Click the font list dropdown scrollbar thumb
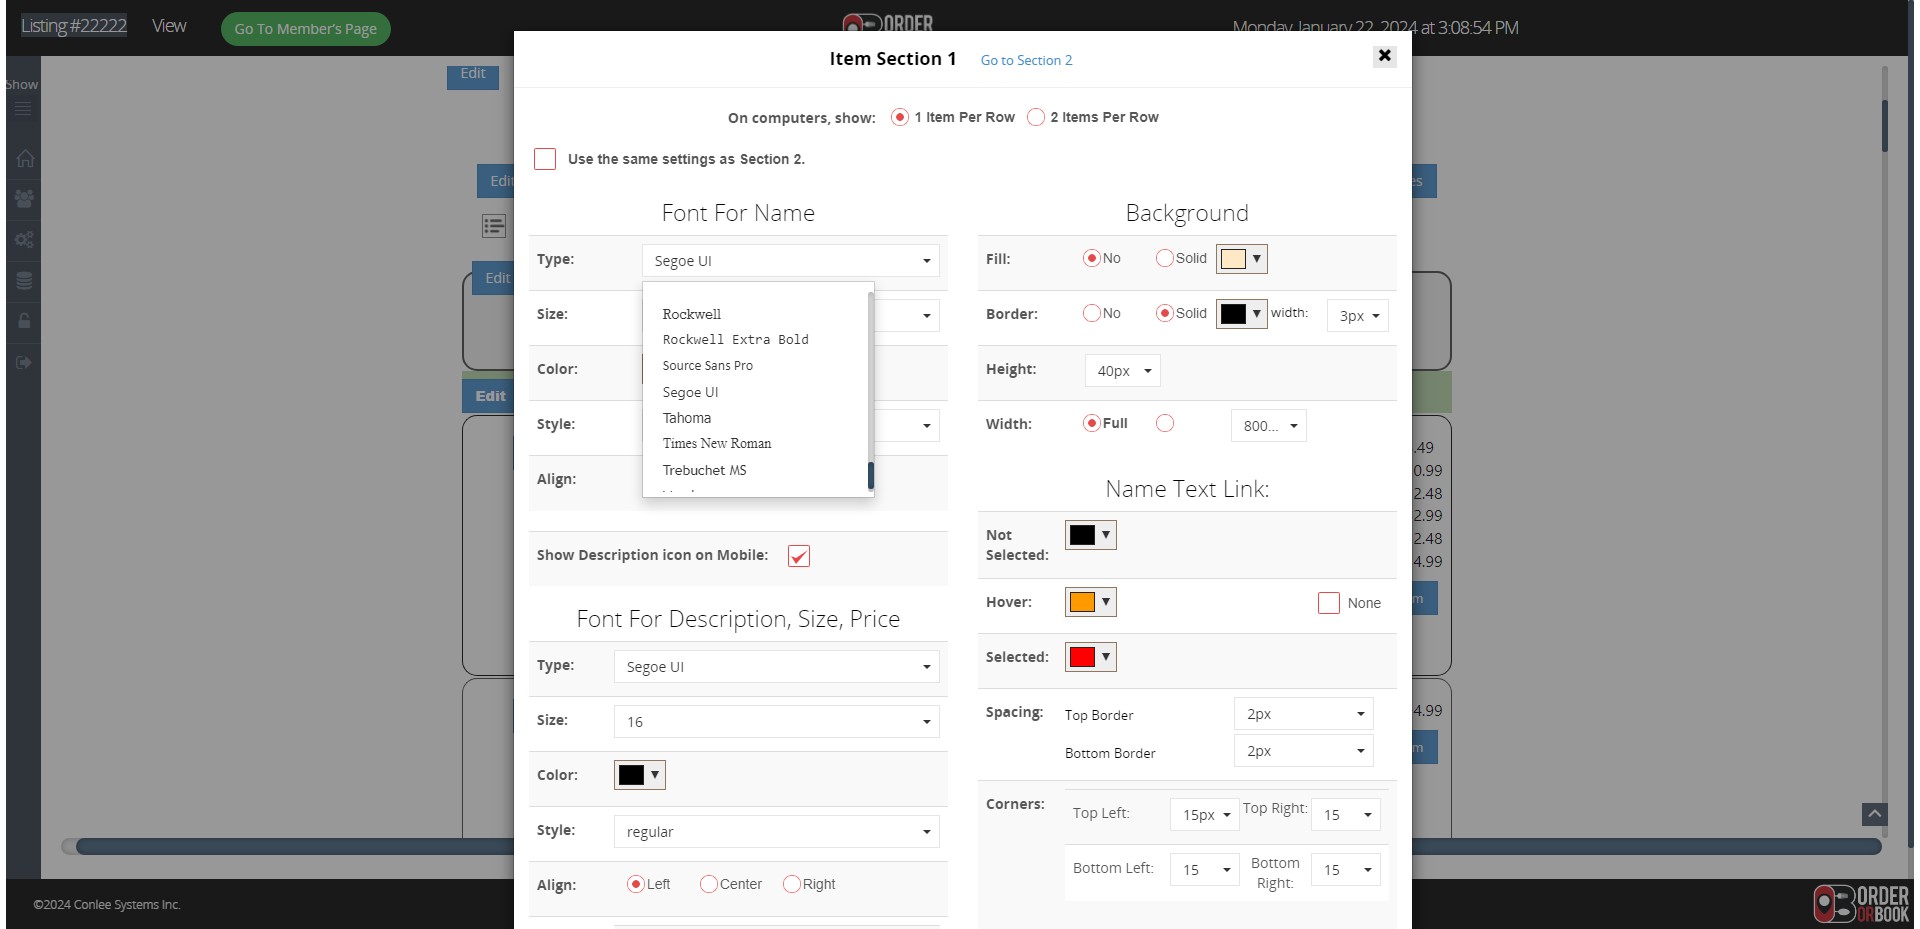1920x929 pixels. tap(871, 476)
